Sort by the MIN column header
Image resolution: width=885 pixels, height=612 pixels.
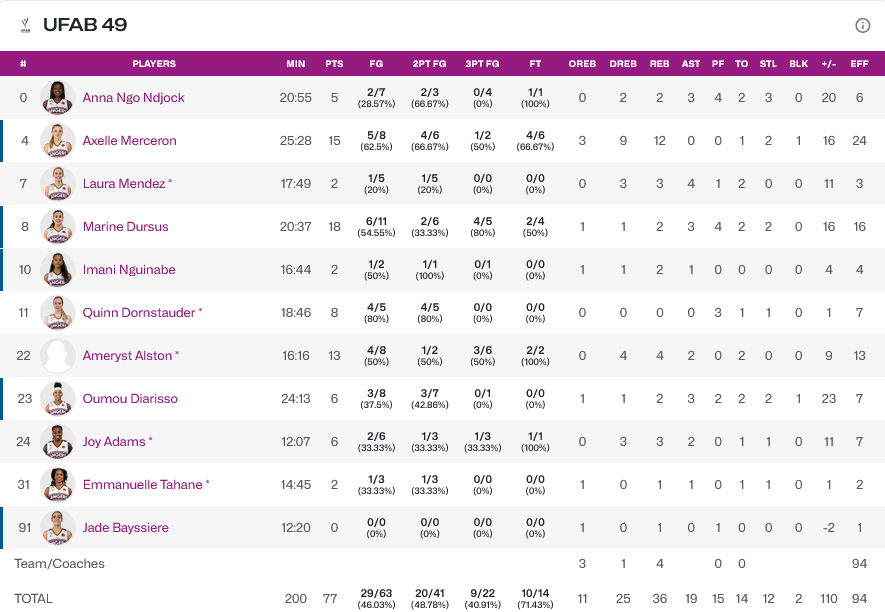[296, 64]
